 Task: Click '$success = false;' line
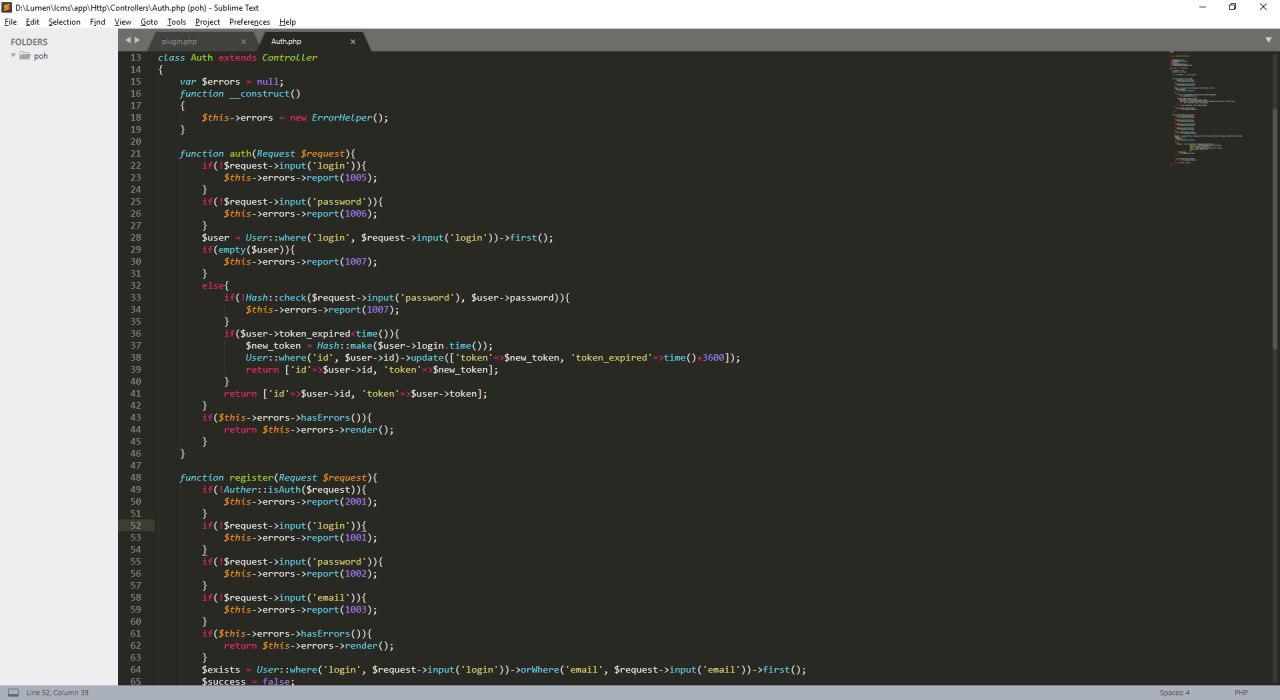[249, 682]
